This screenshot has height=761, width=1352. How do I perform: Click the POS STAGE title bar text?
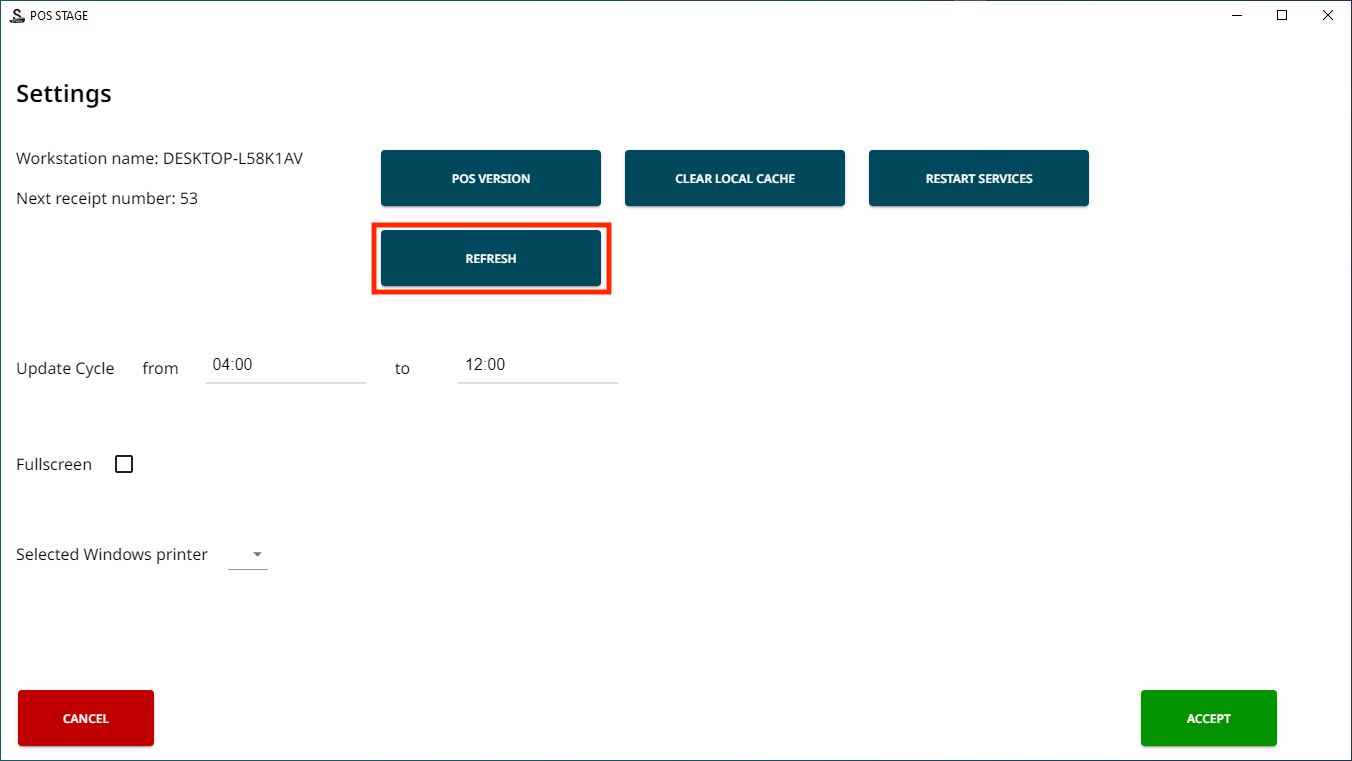click(x=59, y=15)
